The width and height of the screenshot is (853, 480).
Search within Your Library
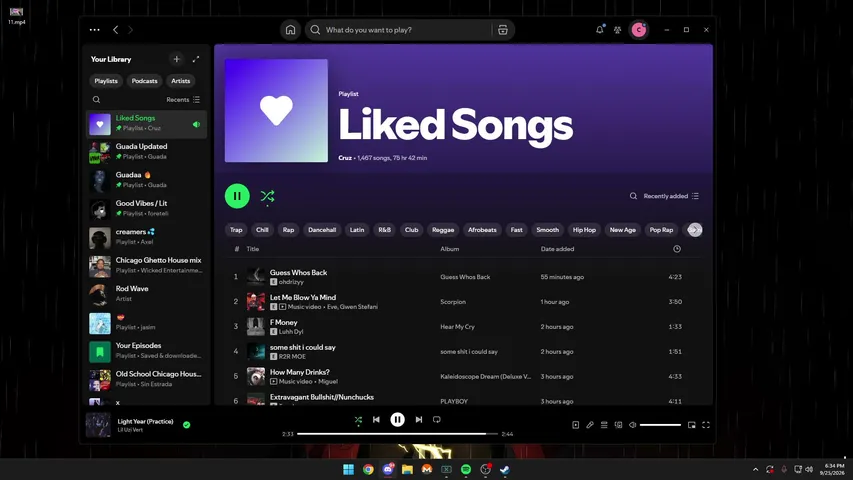96,100
